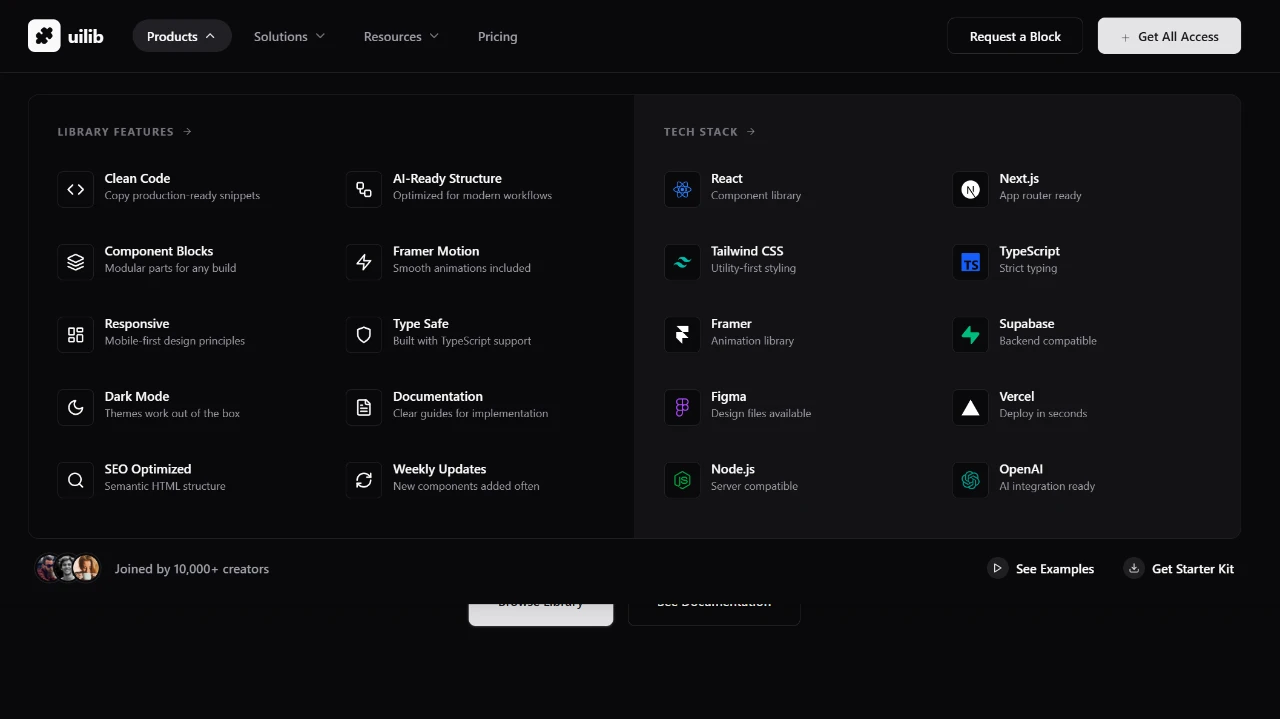Click the uilib logo in the navbar
The width and height of the screenshot is (1280, 719).
click(x=66, y=35)
